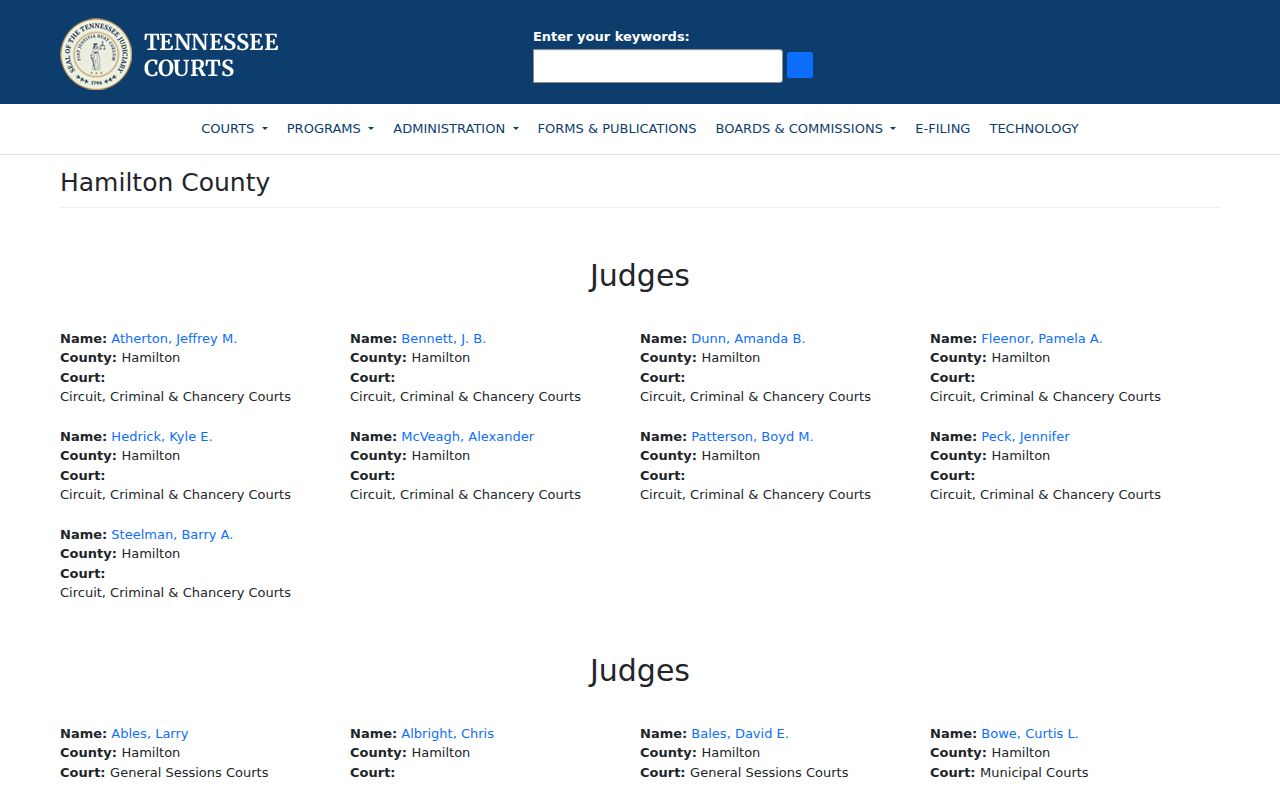Open judge Peck, Jennifer profile
The width and height of the screenshot is (1280, 800).
(1025, 436)
